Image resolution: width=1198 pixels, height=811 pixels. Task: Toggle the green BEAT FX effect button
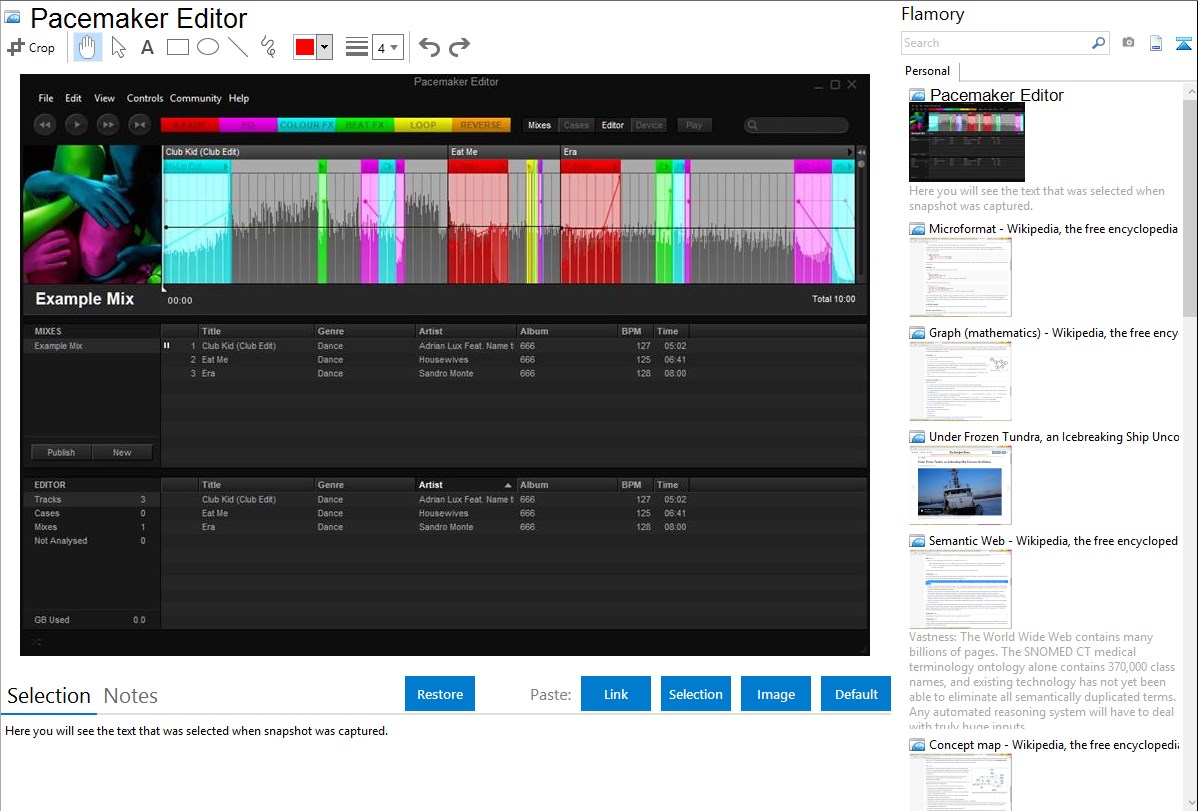[364, 125]
